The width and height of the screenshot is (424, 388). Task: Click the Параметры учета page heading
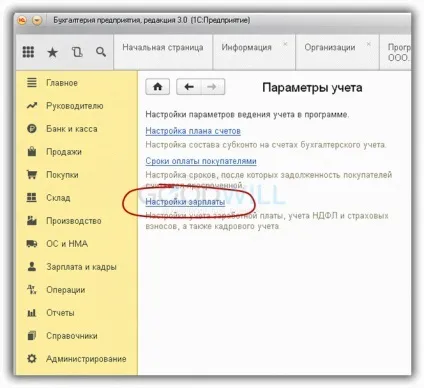[x=312, y=88]
